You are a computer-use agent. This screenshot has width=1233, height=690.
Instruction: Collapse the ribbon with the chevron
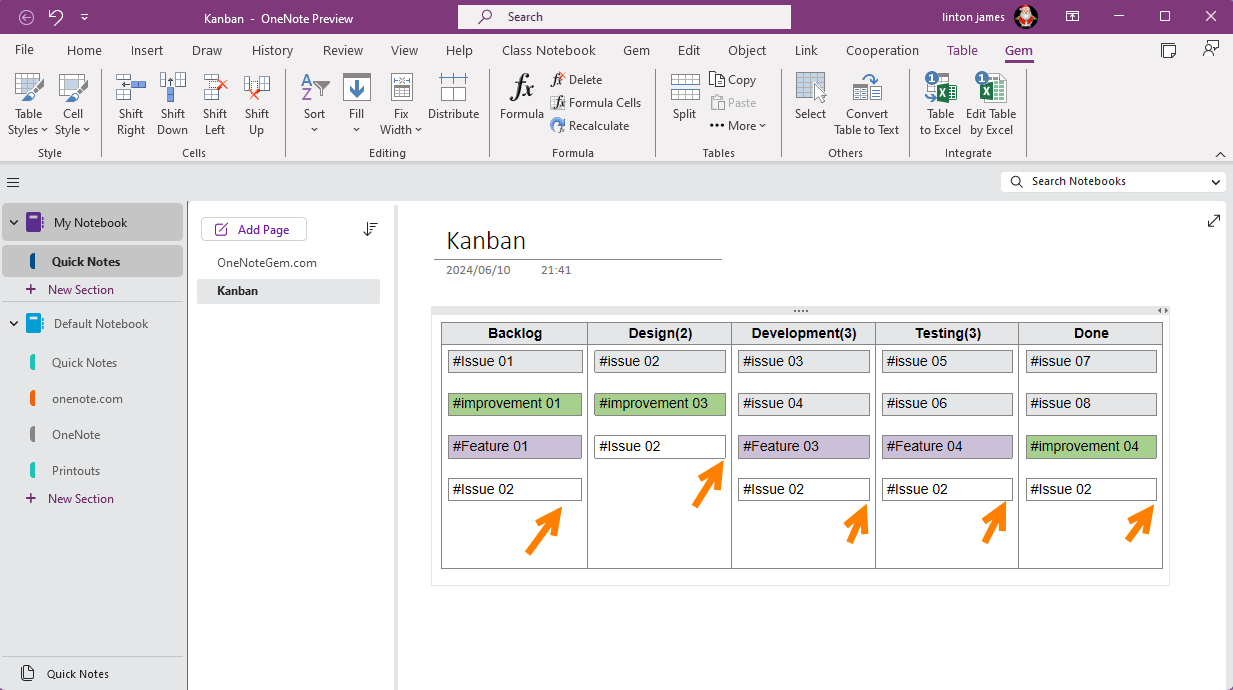(x=1220, y=154)
